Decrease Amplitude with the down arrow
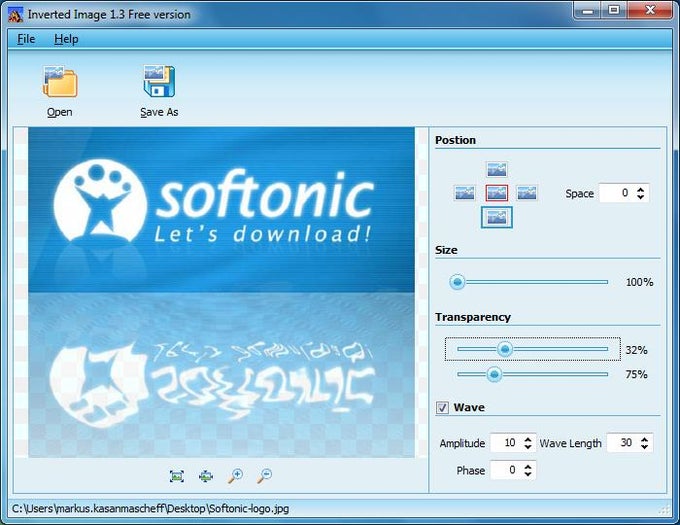 coord(528,447)
